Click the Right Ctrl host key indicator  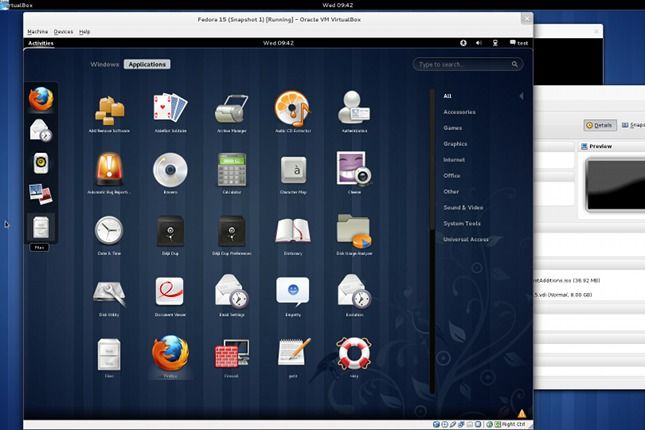[x=513, y=424]
